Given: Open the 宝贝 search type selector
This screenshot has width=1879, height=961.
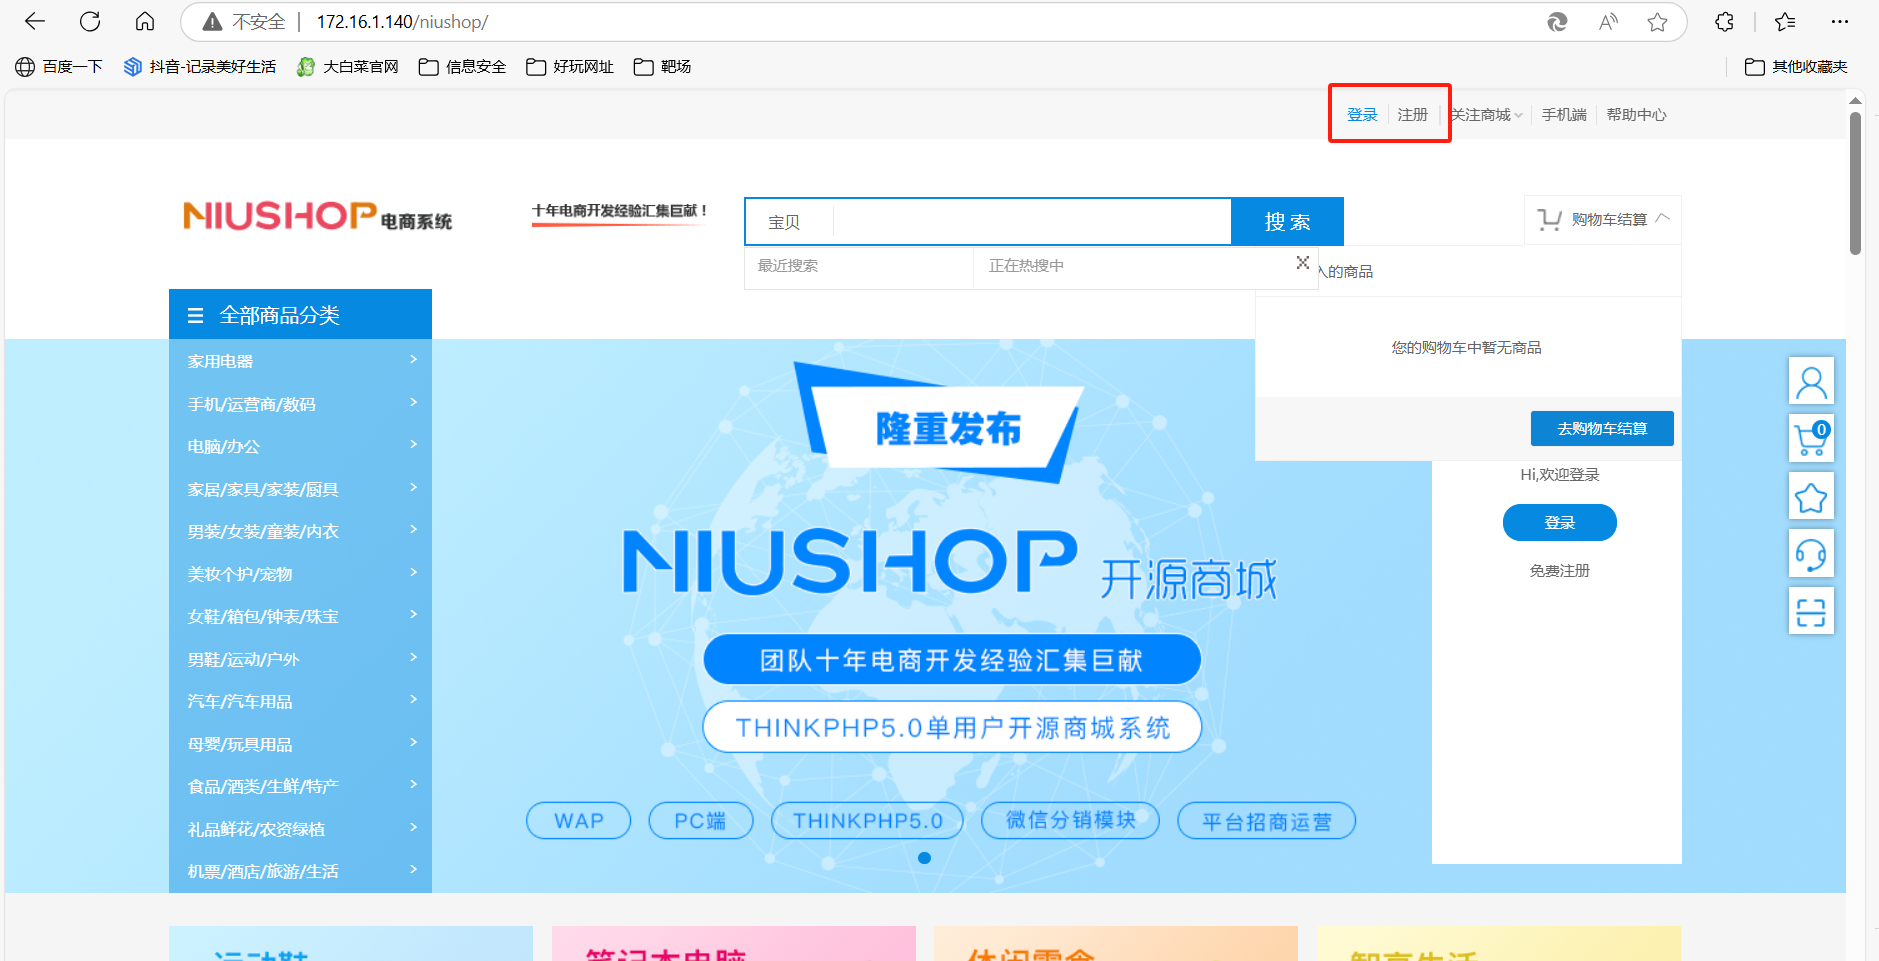Looking at the screenshot, I should [x=787, y=221].
